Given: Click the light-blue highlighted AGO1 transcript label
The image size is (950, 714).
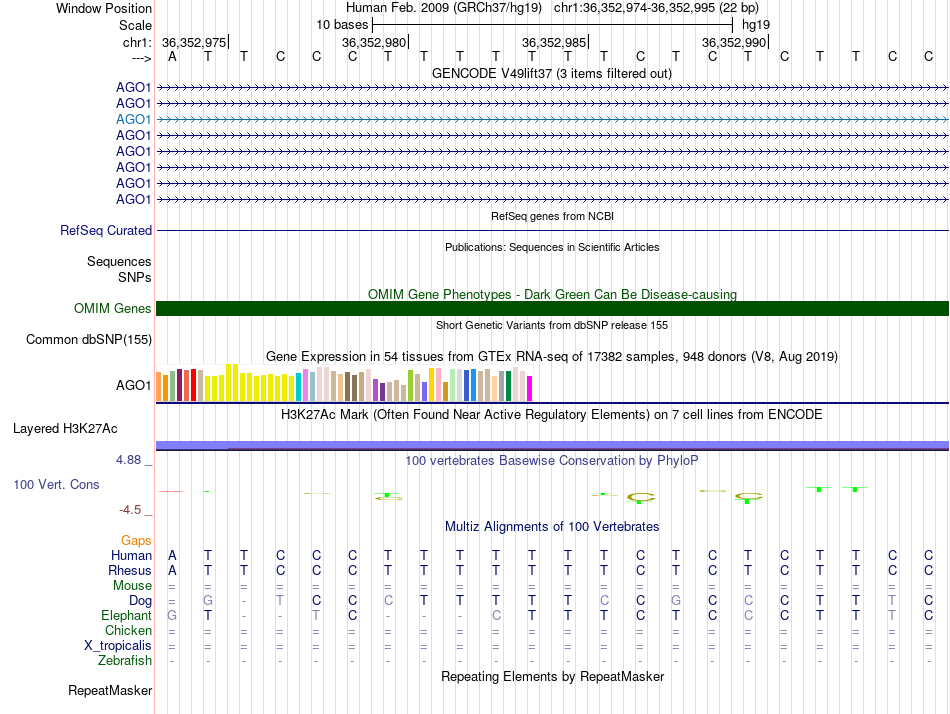Looking at the screenshot, I should pos(133,119).
